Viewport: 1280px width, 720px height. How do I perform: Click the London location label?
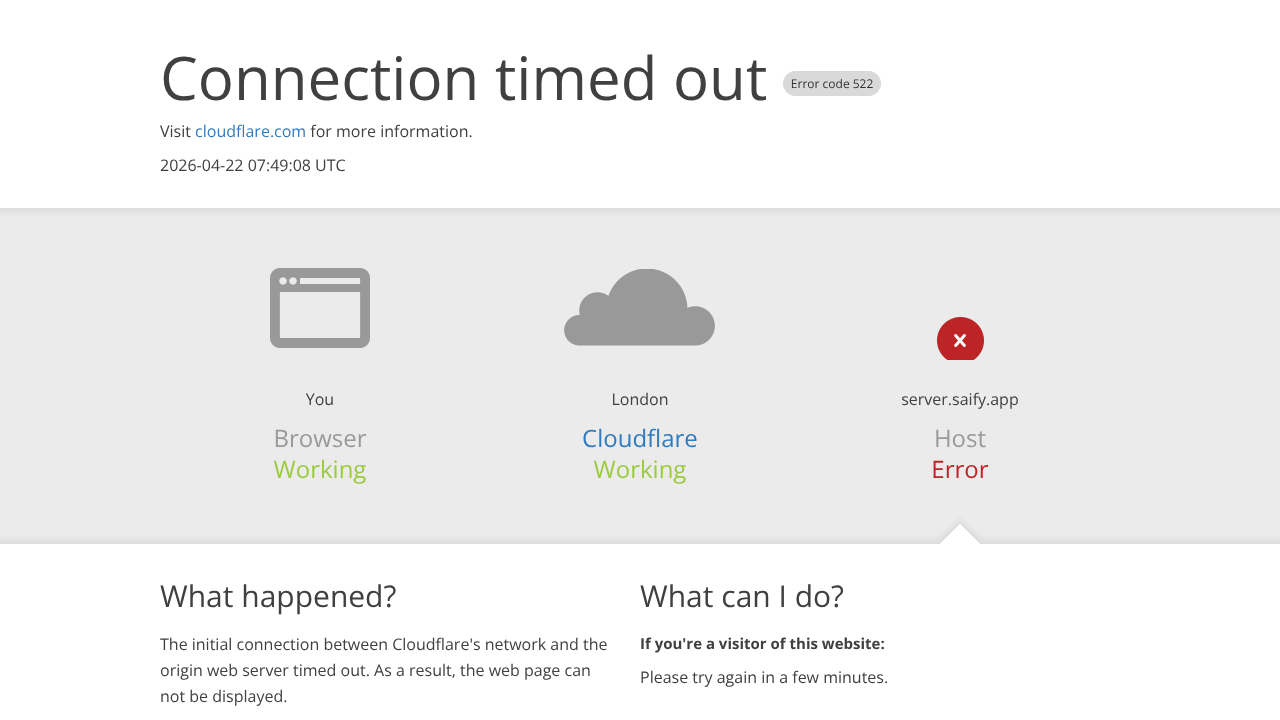point(640,399)
